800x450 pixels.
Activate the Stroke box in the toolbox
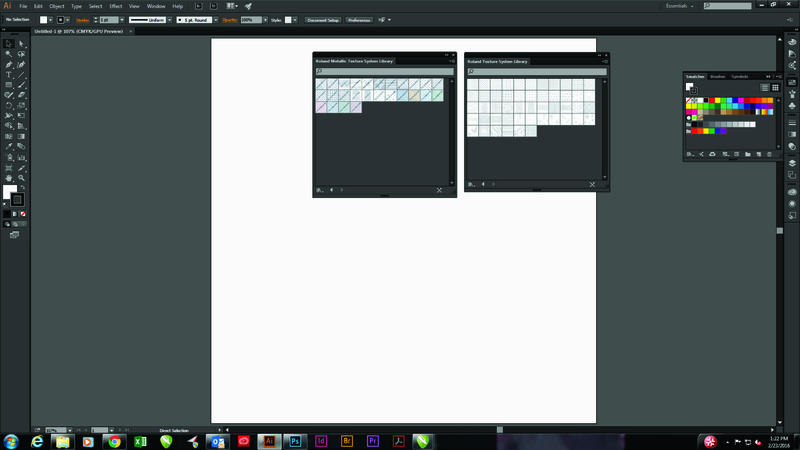coord(17,199)
